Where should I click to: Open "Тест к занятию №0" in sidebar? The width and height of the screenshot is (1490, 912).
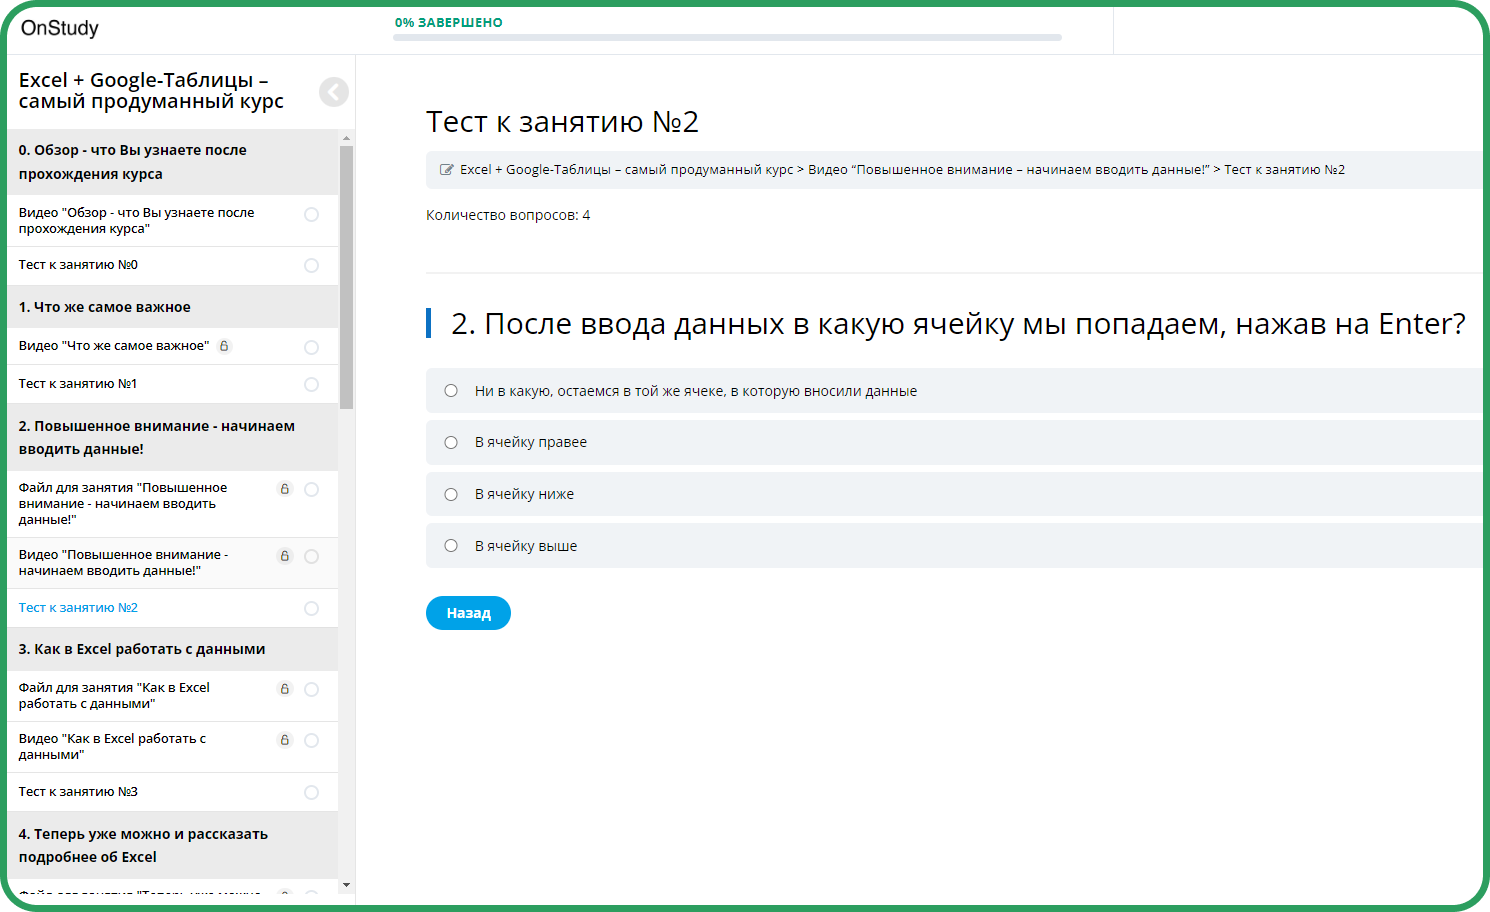pos(78,265)
